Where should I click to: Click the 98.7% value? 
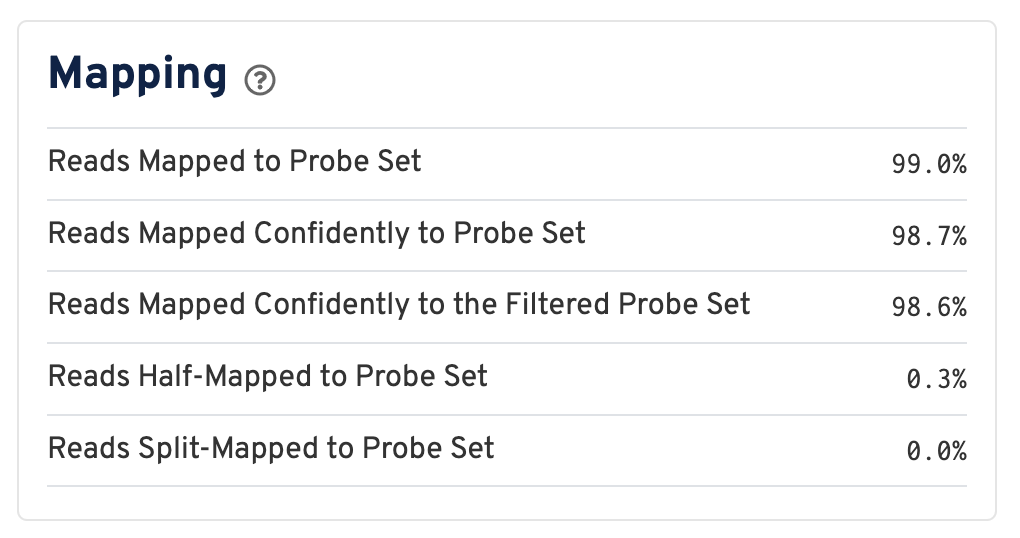[928, 236]
